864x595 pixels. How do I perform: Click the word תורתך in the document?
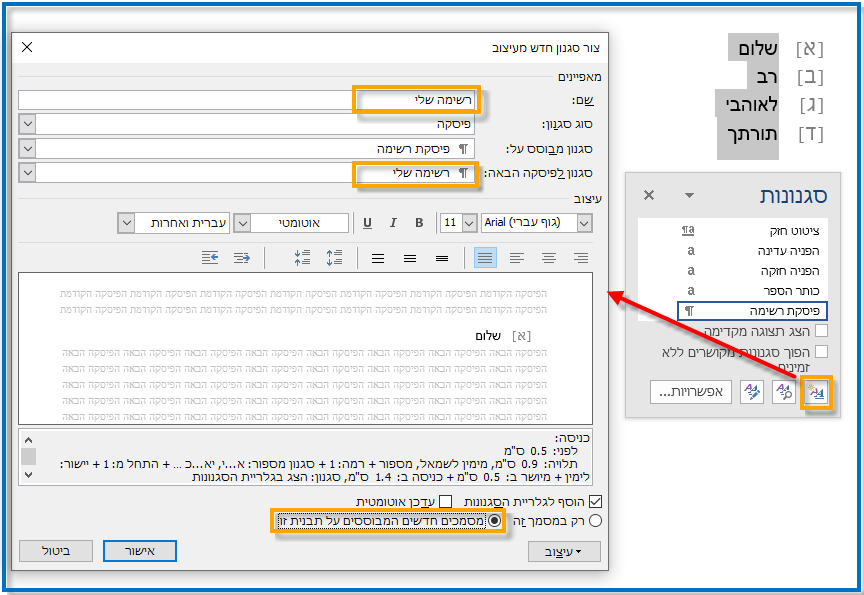click(753, 134)
